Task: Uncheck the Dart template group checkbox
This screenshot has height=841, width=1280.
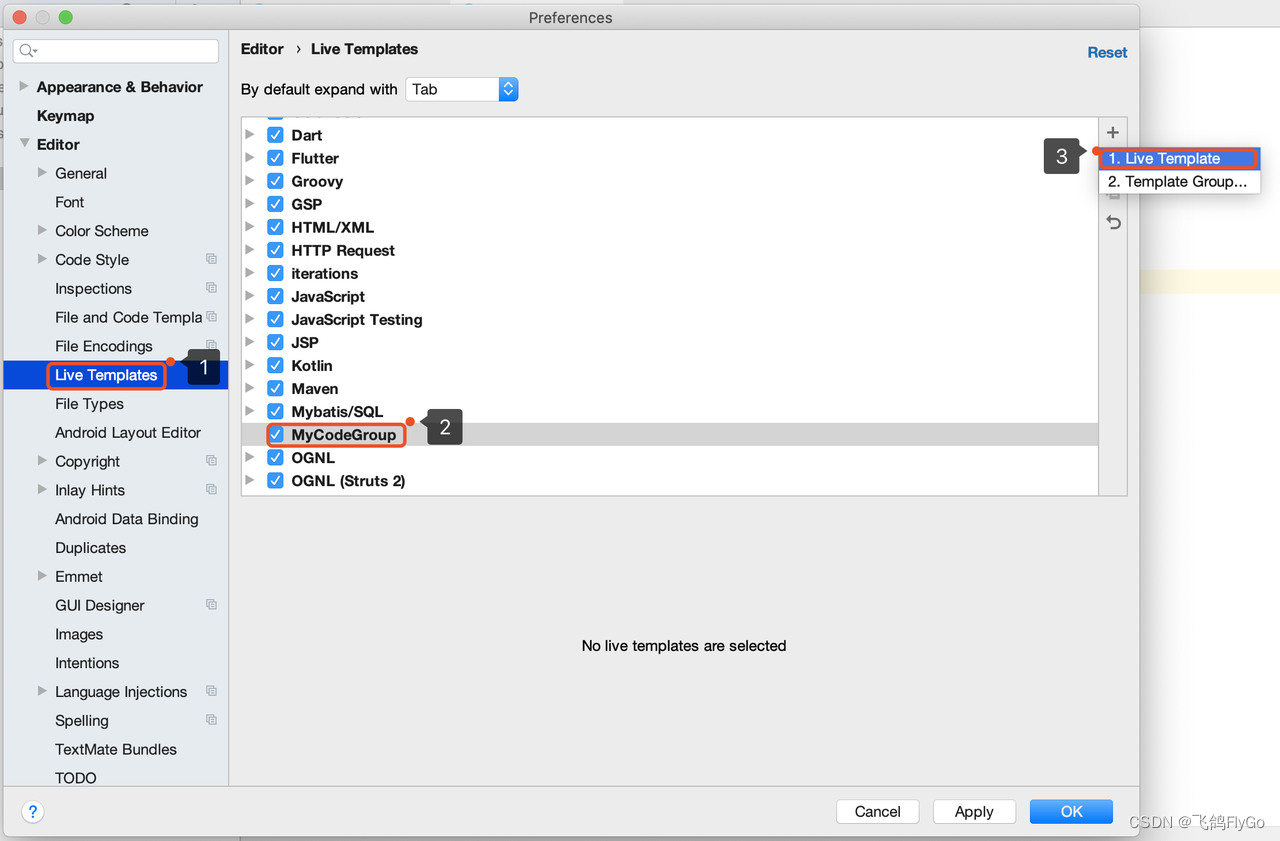Action: pos(275,135)
